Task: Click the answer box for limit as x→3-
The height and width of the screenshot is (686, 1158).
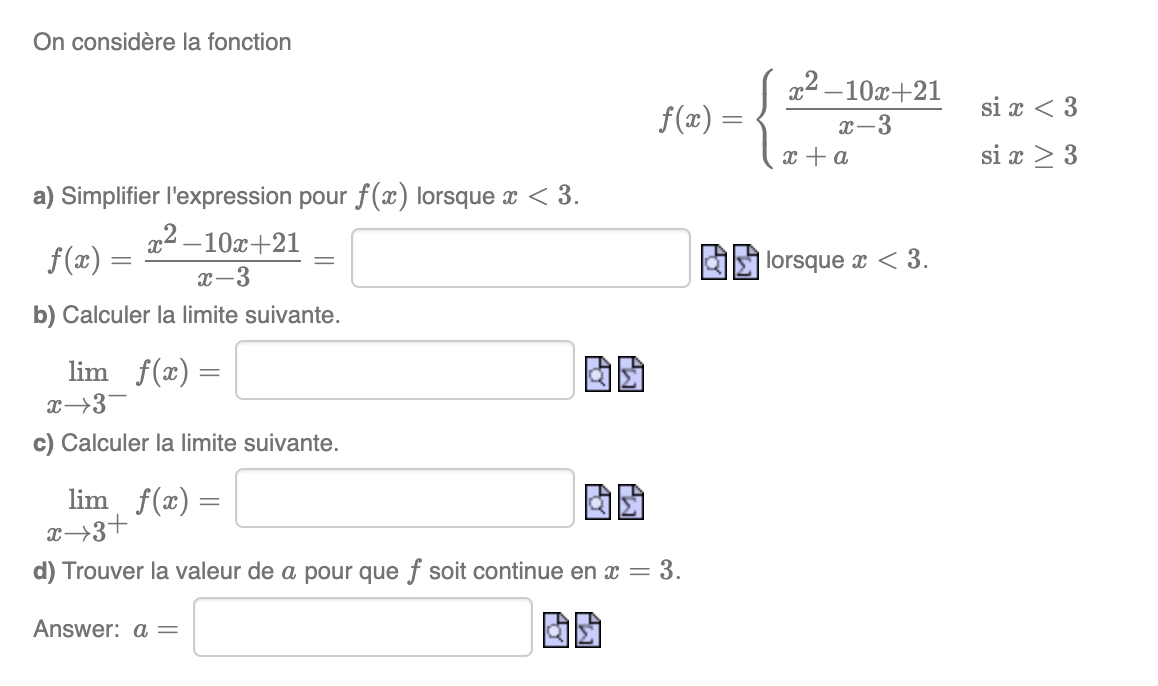Action: [x=405, y=370]
